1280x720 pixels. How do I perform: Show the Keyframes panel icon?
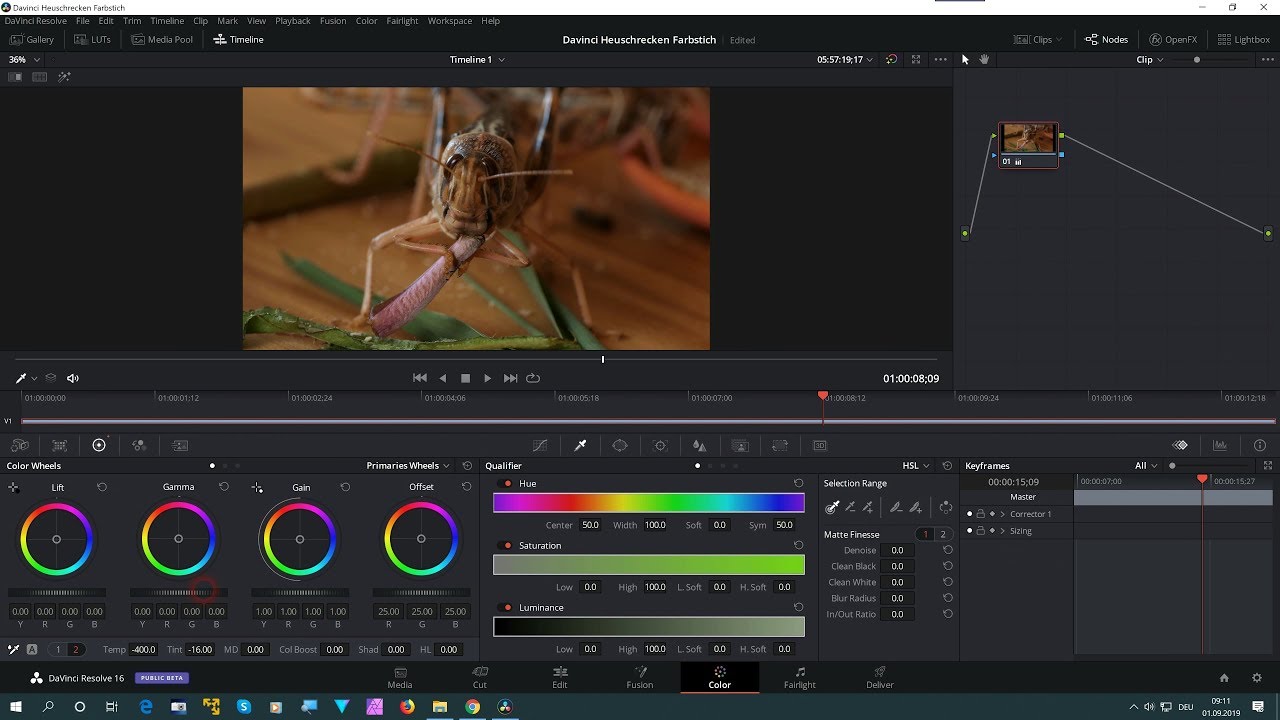(1180, 445)
